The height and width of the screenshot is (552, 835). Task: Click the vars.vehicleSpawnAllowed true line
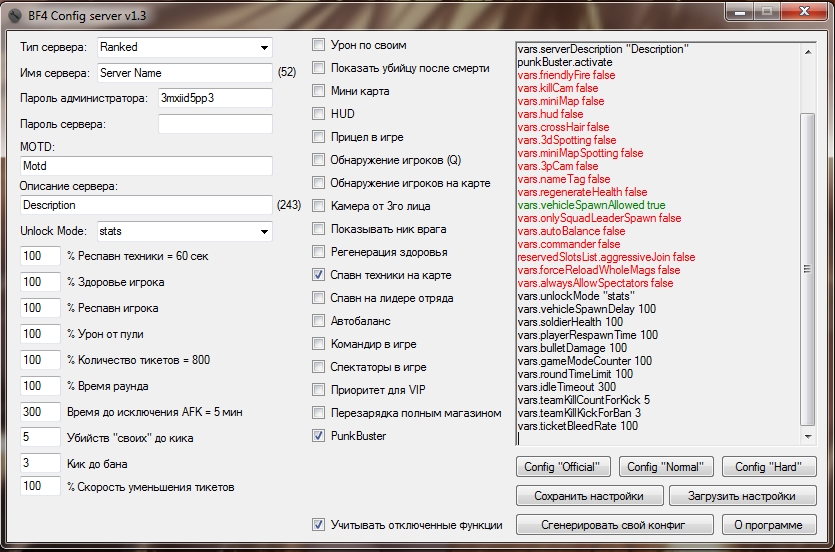coord(591,205)
